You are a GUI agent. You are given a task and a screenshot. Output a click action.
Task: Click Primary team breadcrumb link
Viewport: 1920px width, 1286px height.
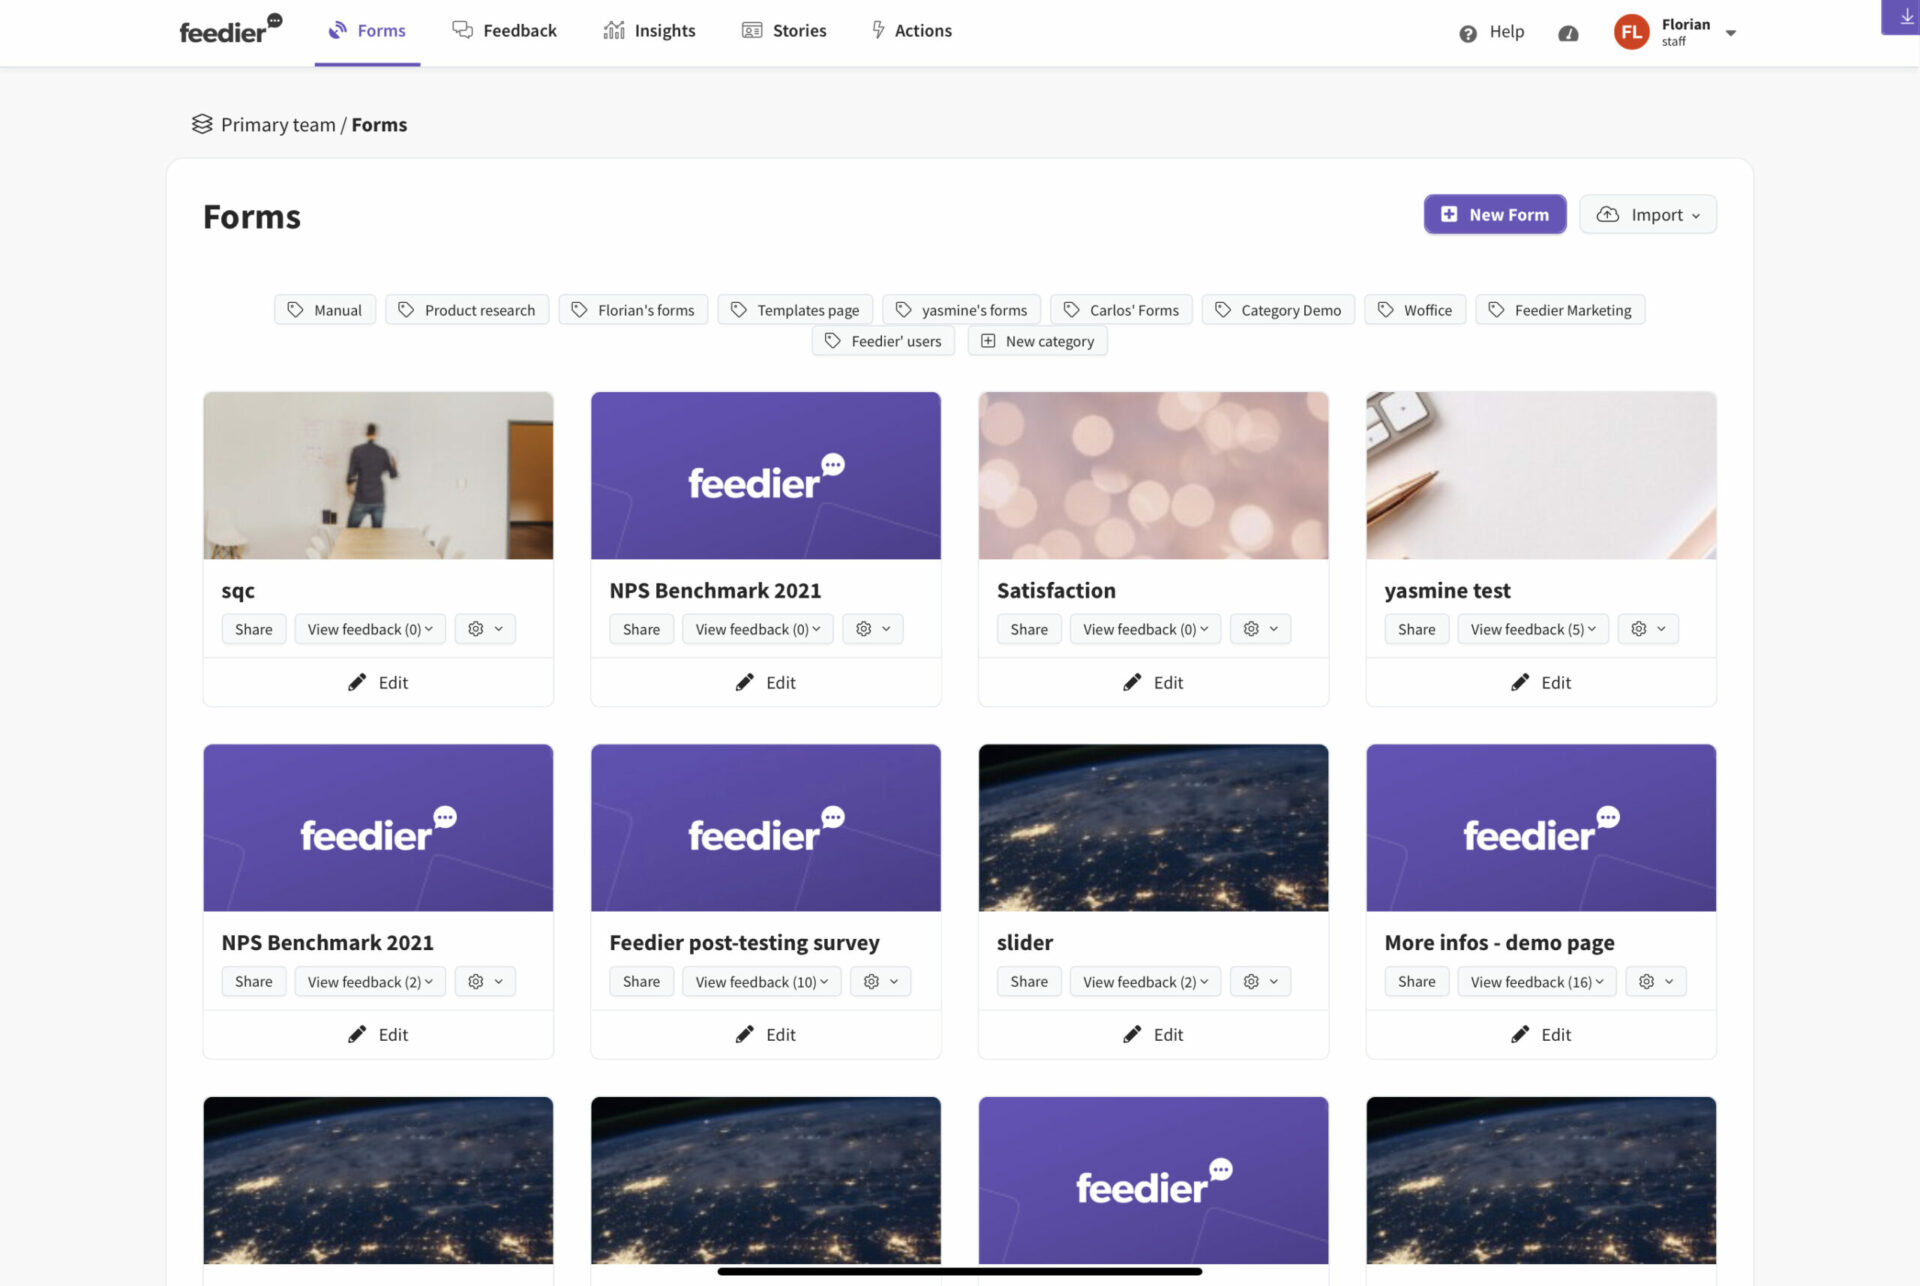coord(278,125)
